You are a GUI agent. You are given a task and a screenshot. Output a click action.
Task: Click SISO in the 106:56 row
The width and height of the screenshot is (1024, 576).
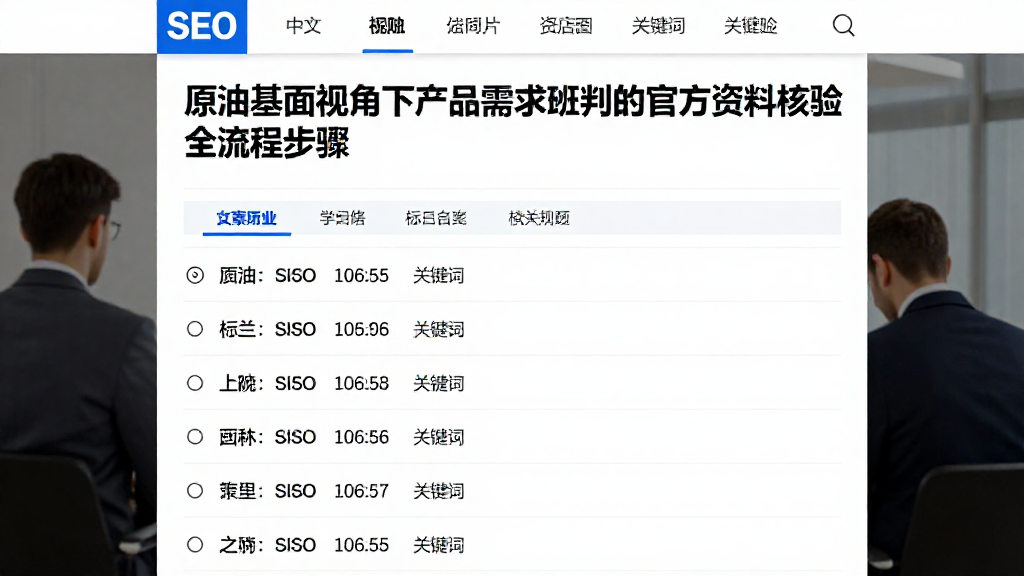click(x=295, y=437)
